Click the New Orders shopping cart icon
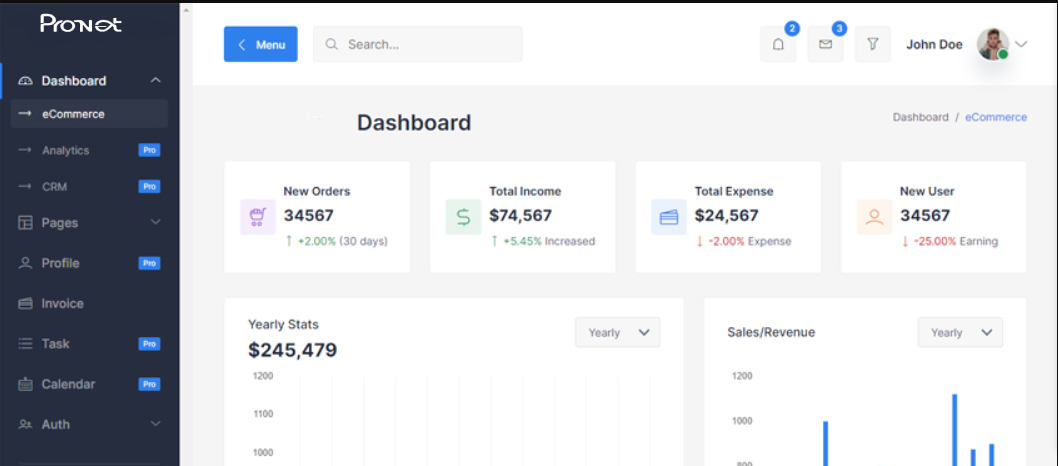 click(x=257, y=217)
